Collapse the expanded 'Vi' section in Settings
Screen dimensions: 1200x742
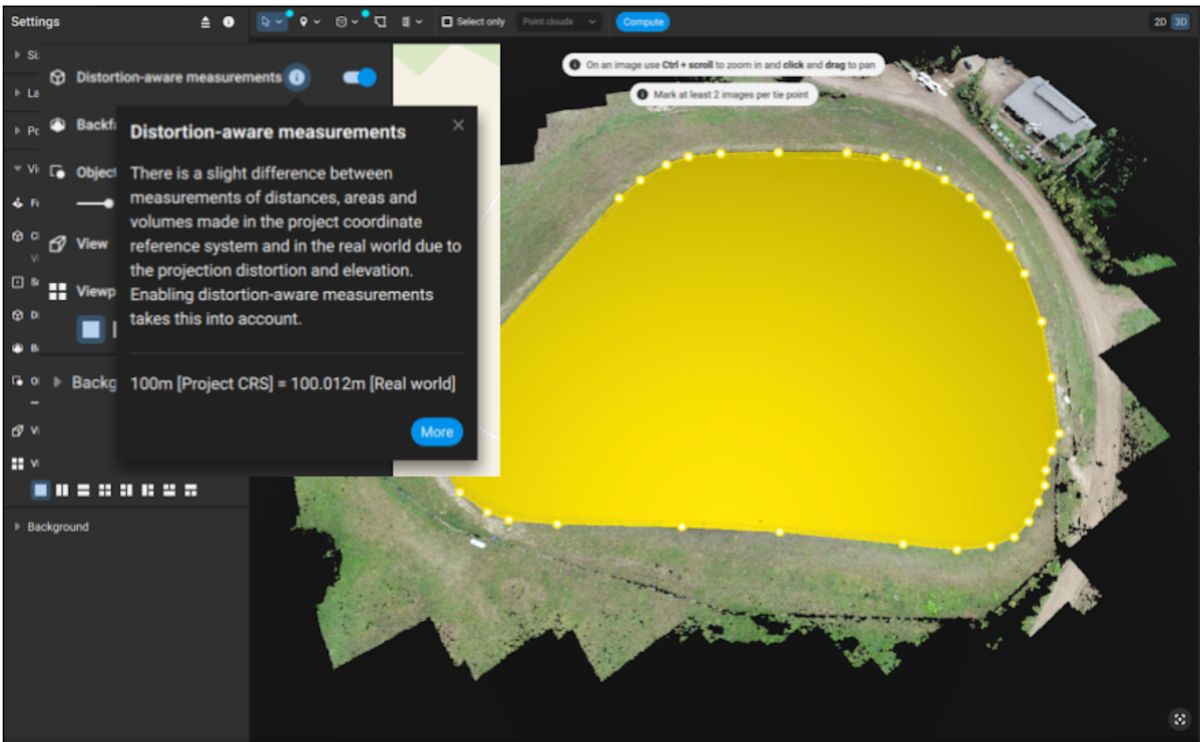click(18, 169)
